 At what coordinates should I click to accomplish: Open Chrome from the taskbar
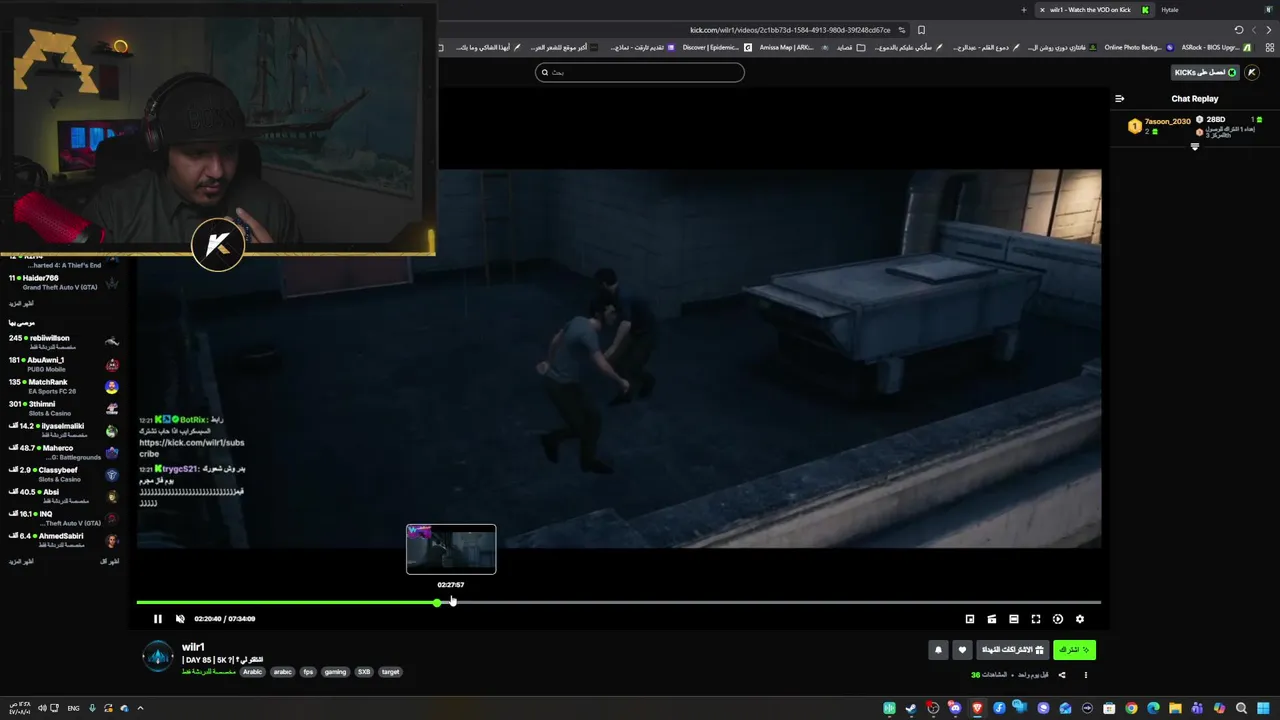(x=1131, y=708)
